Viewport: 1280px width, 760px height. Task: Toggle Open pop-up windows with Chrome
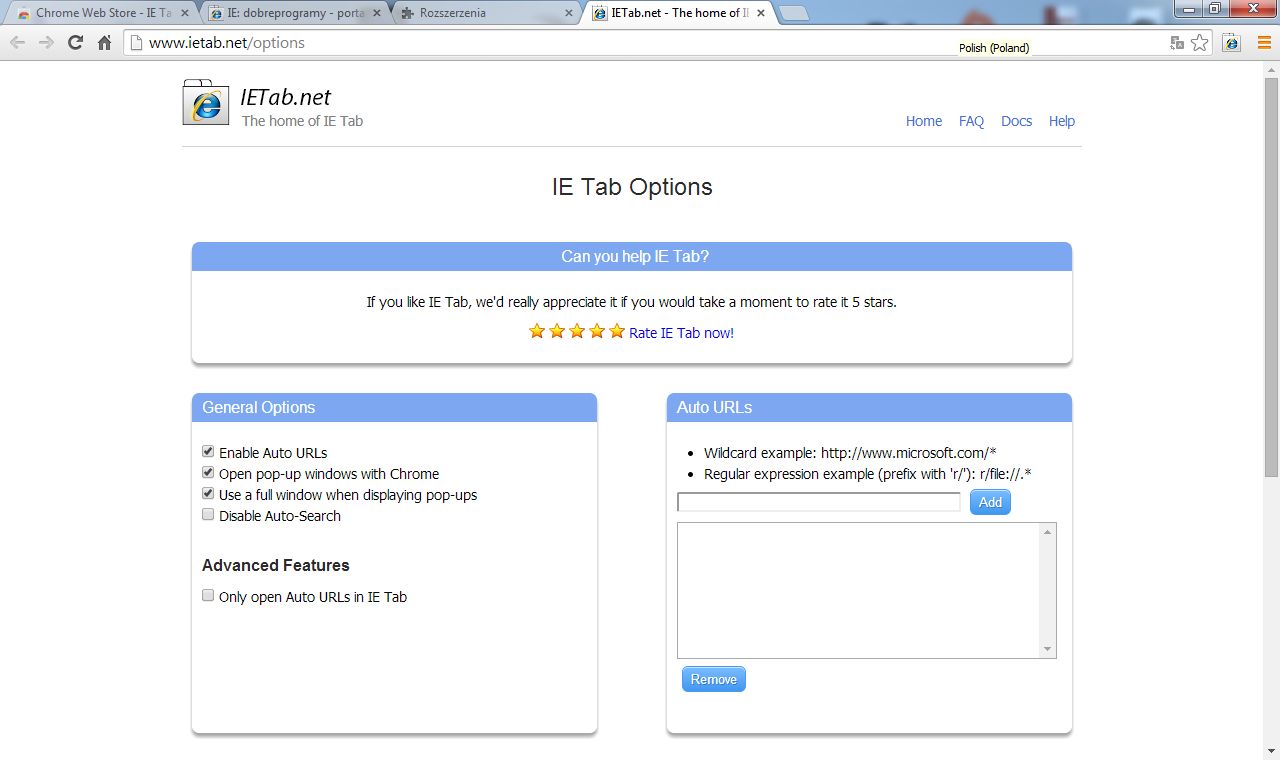pyautogui.click(x=208, y=473)
